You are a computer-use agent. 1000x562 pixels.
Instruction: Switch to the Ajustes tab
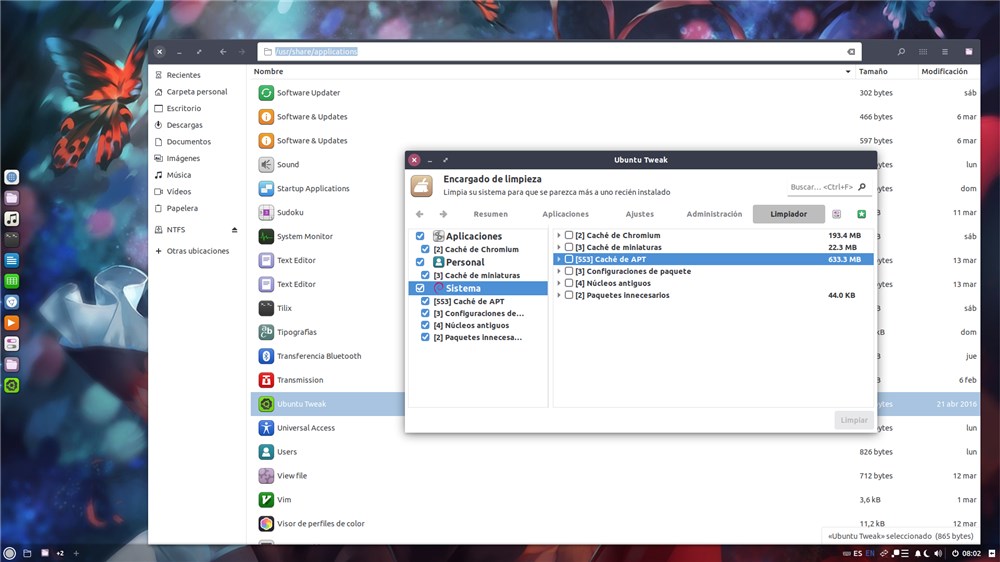click(639, 214)
